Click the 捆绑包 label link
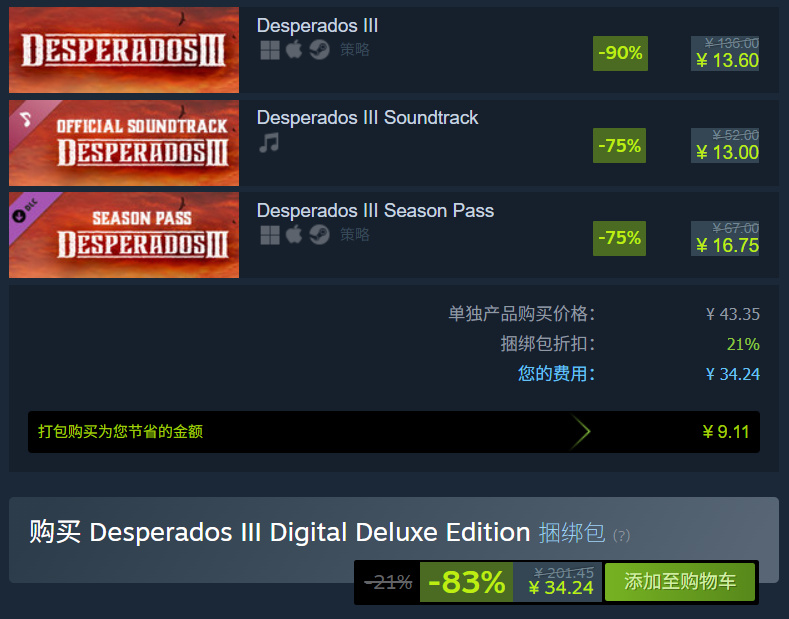Image resolution: width=789 pixels, height=619 pixels. point(572,532)
